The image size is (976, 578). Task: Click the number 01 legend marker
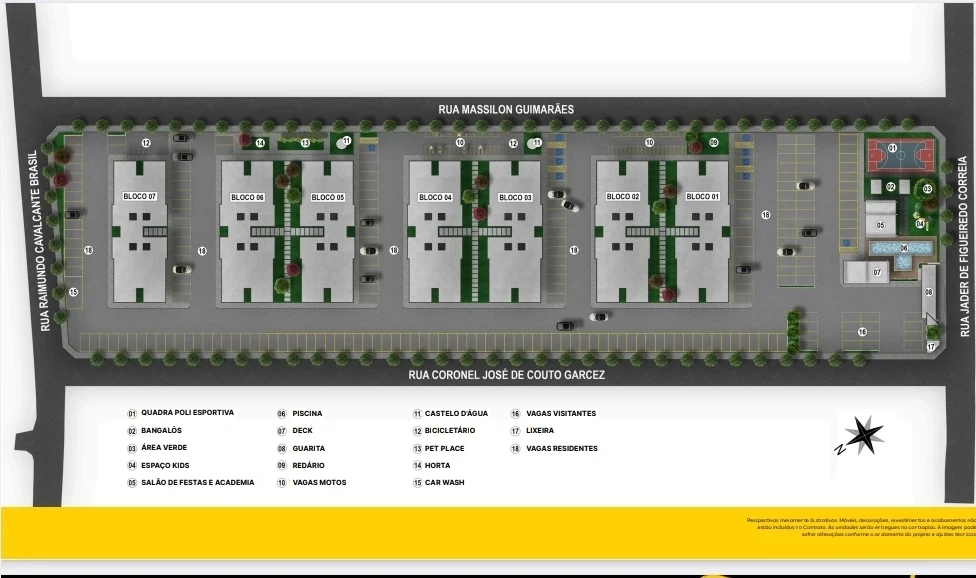(131, 413)
